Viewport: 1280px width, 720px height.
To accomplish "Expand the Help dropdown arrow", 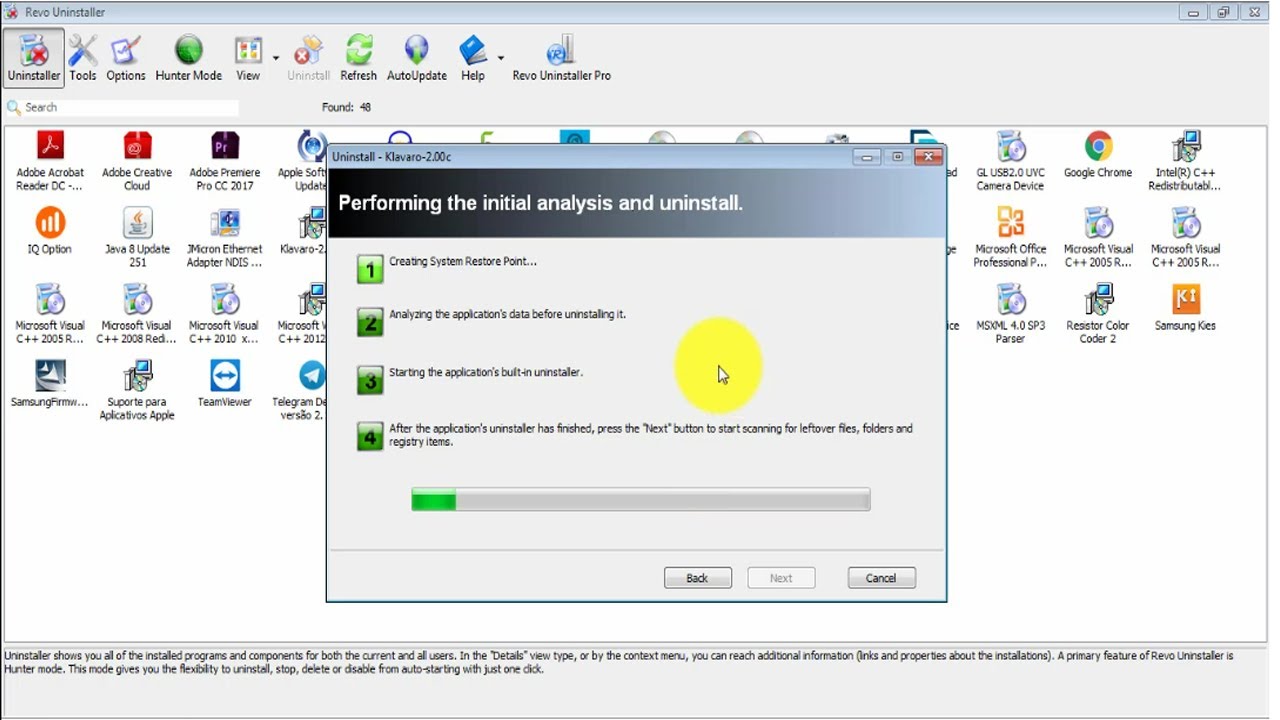I will (x=500, y=58).
